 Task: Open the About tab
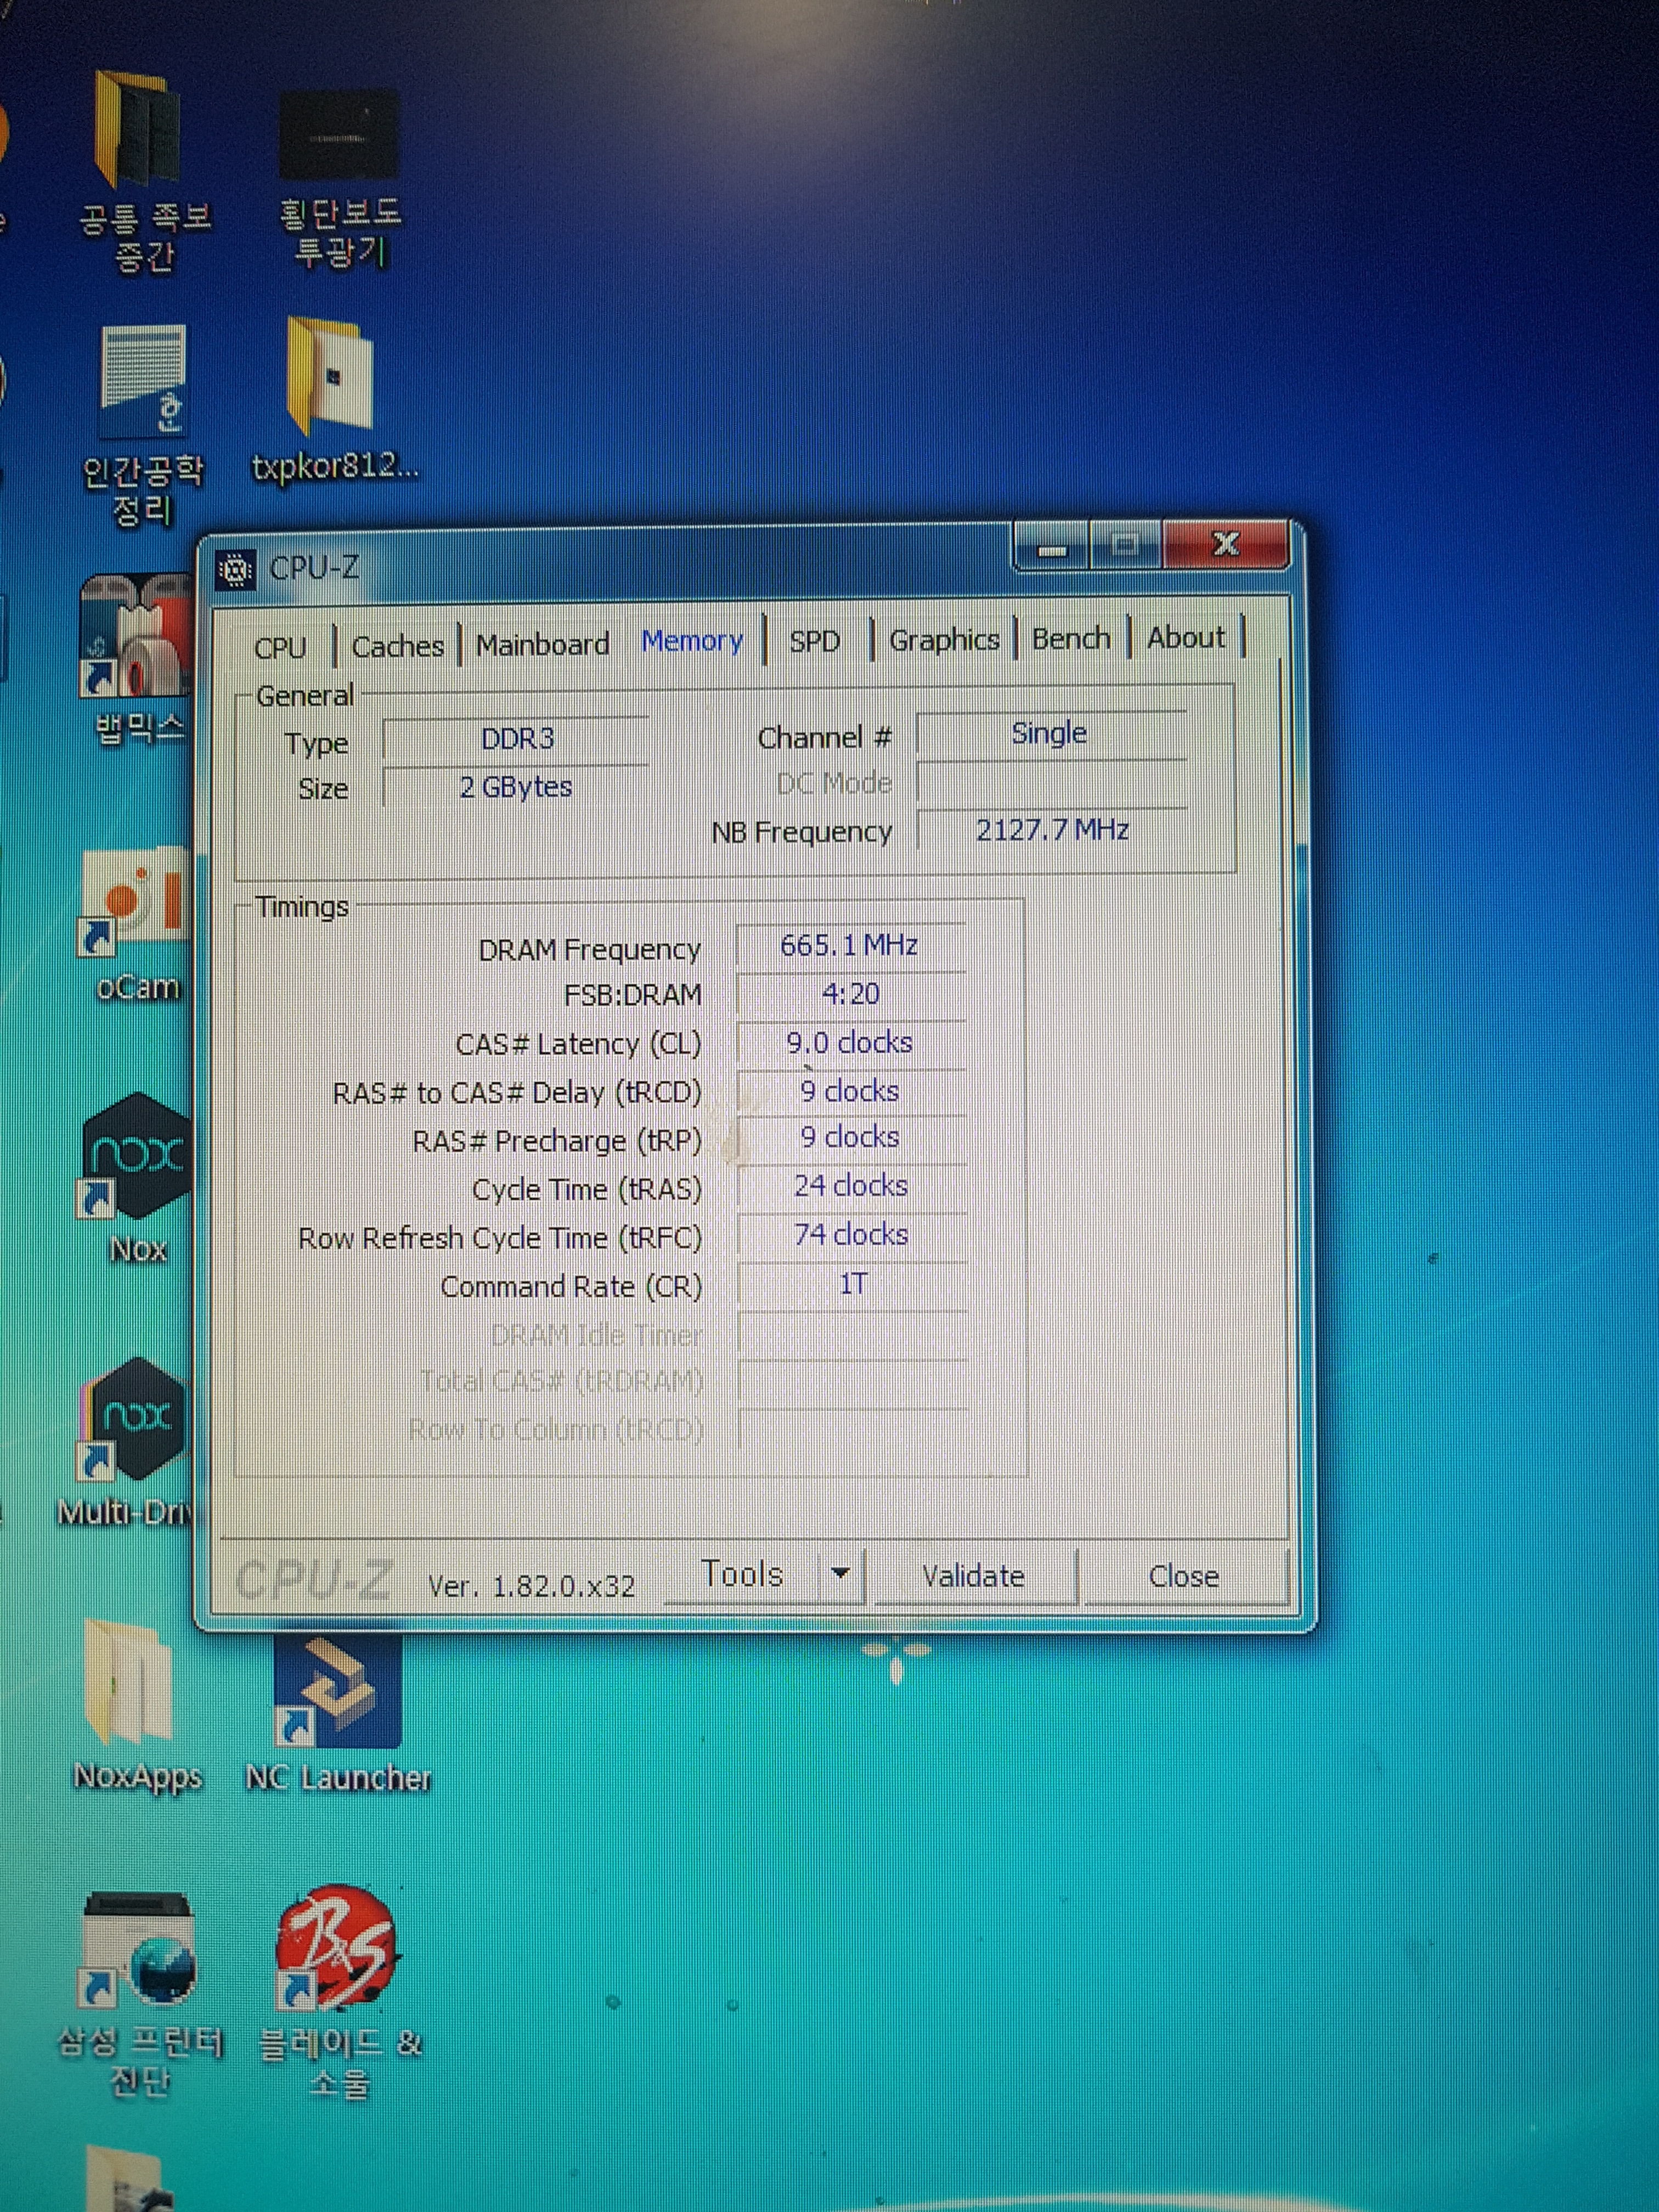1186,637
